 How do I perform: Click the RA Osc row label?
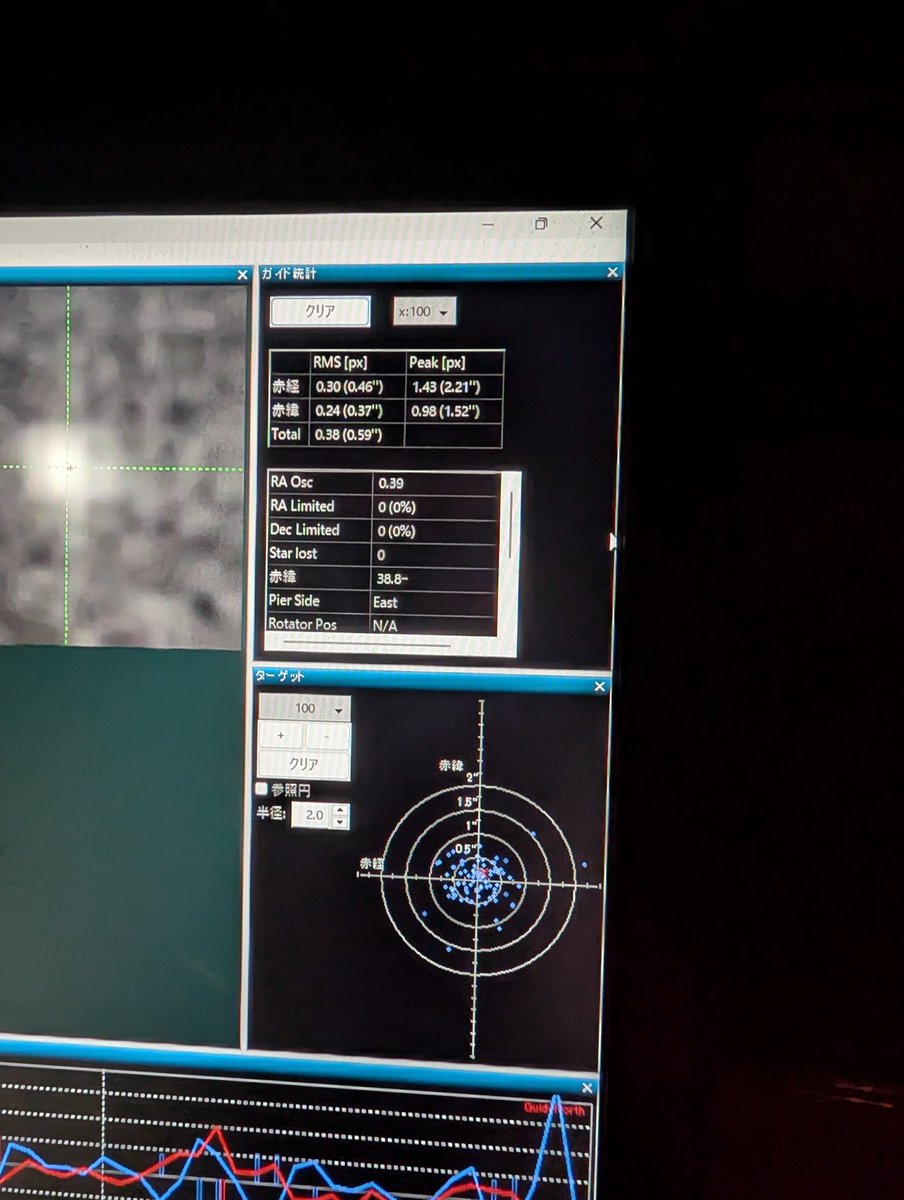[292, 482]
